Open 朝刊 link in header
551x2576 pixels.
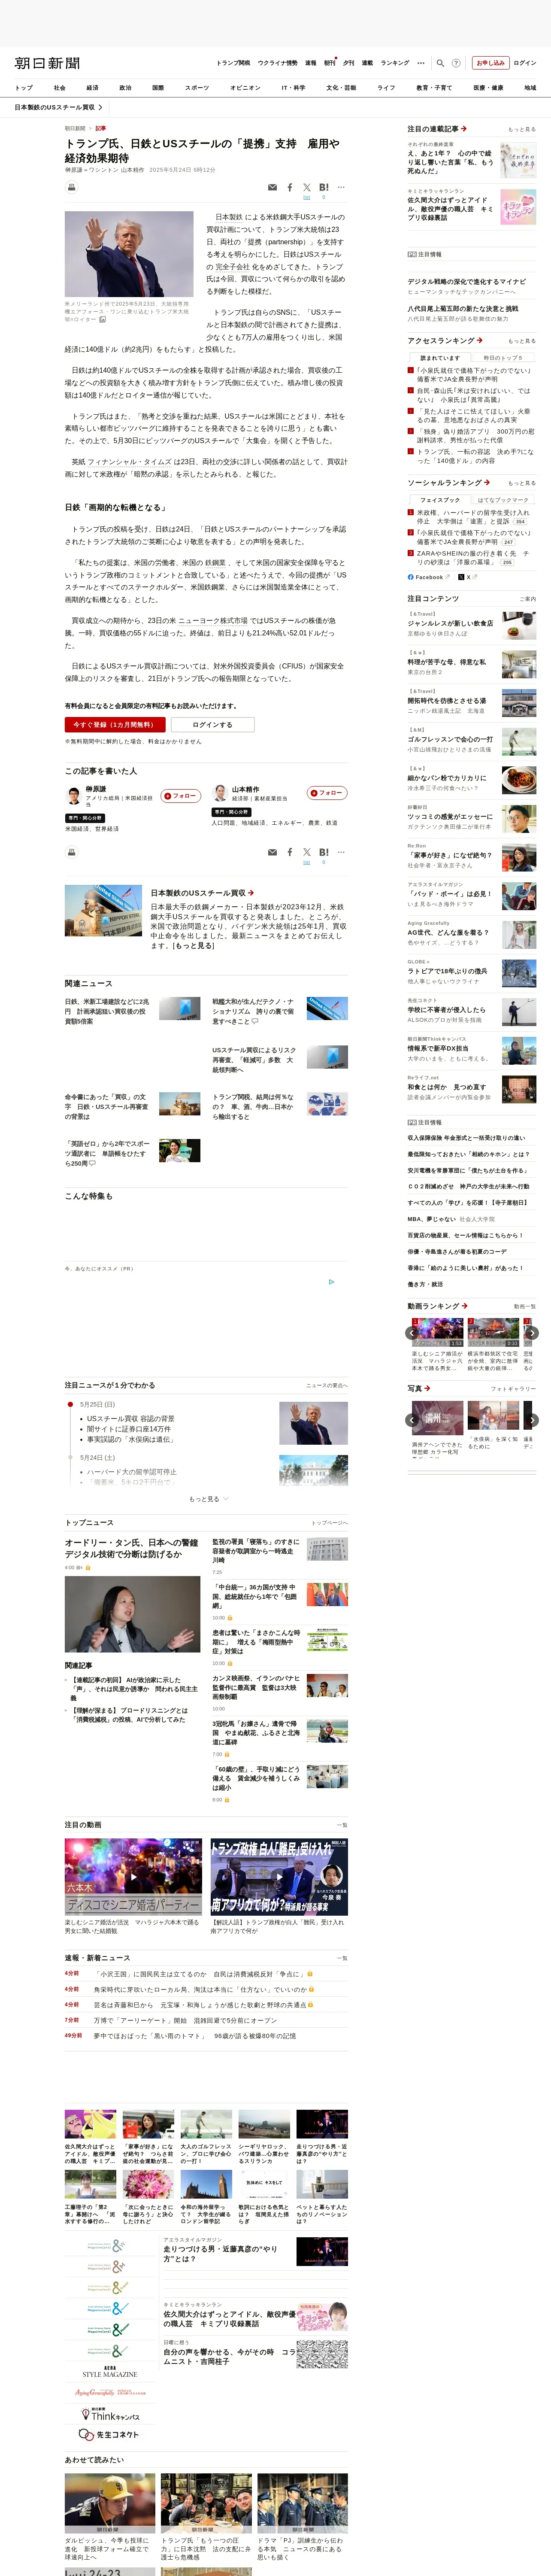[x=329, y=63]
